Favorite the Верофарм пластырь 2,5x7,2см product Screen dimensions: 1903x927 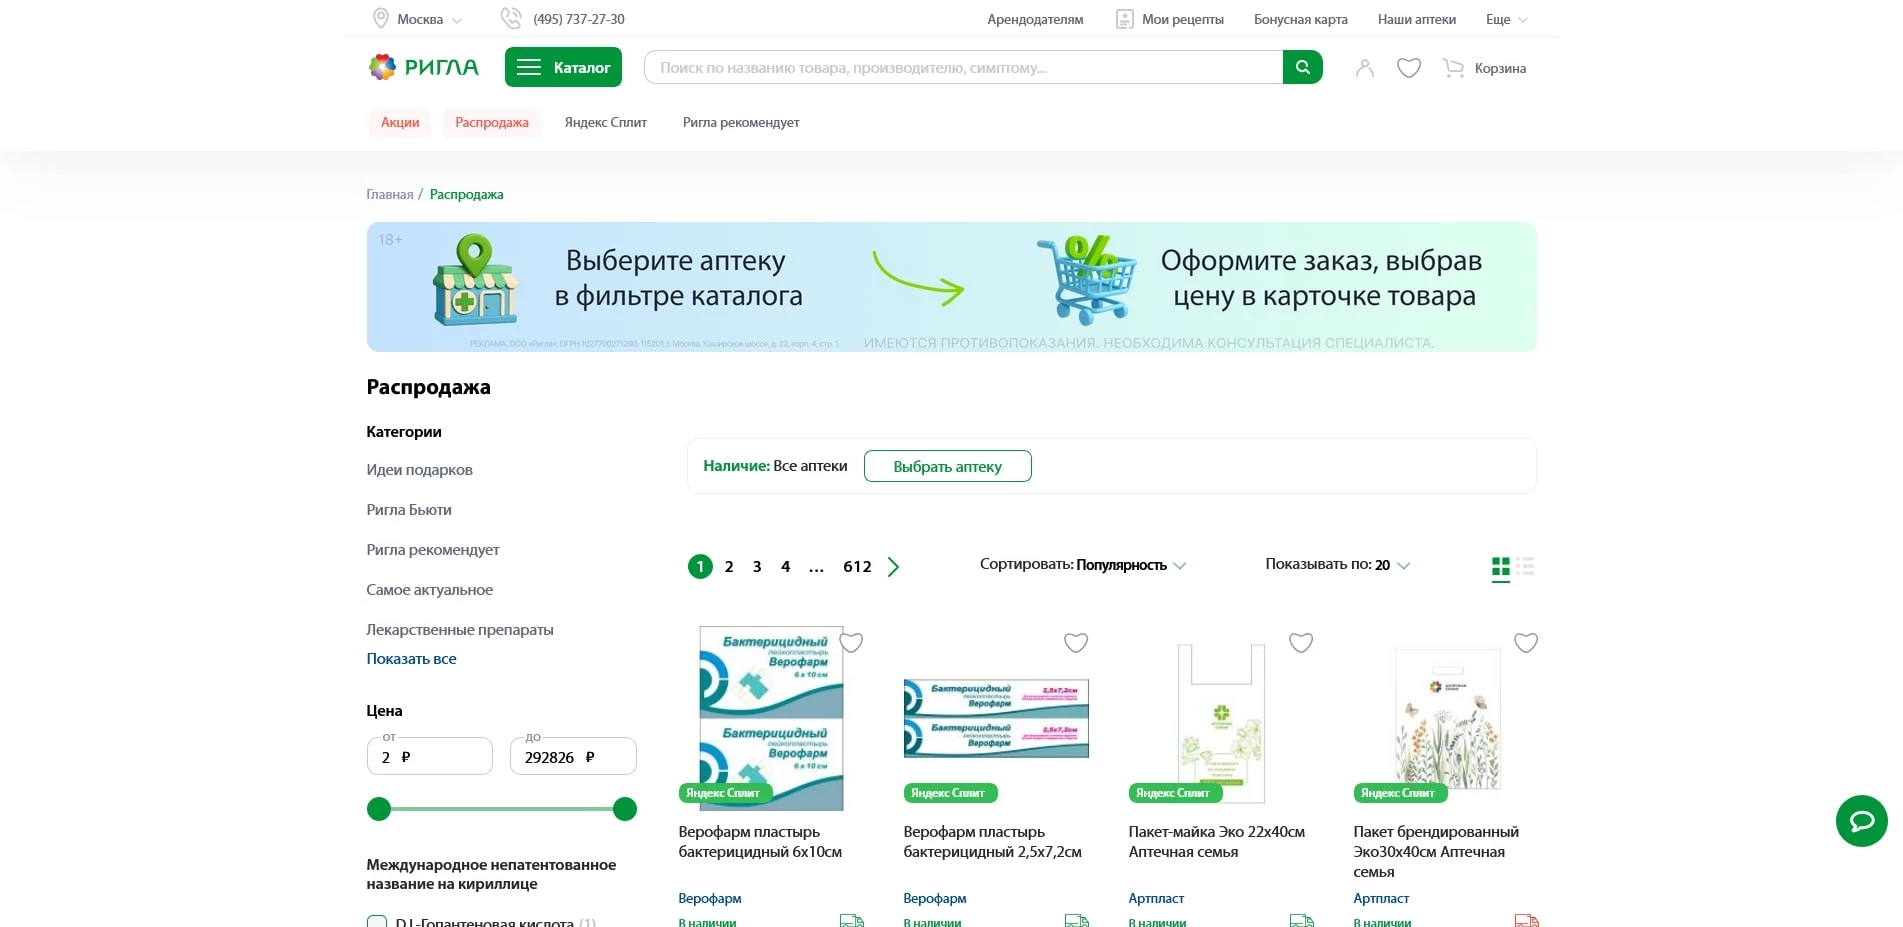click(1075, 643)
